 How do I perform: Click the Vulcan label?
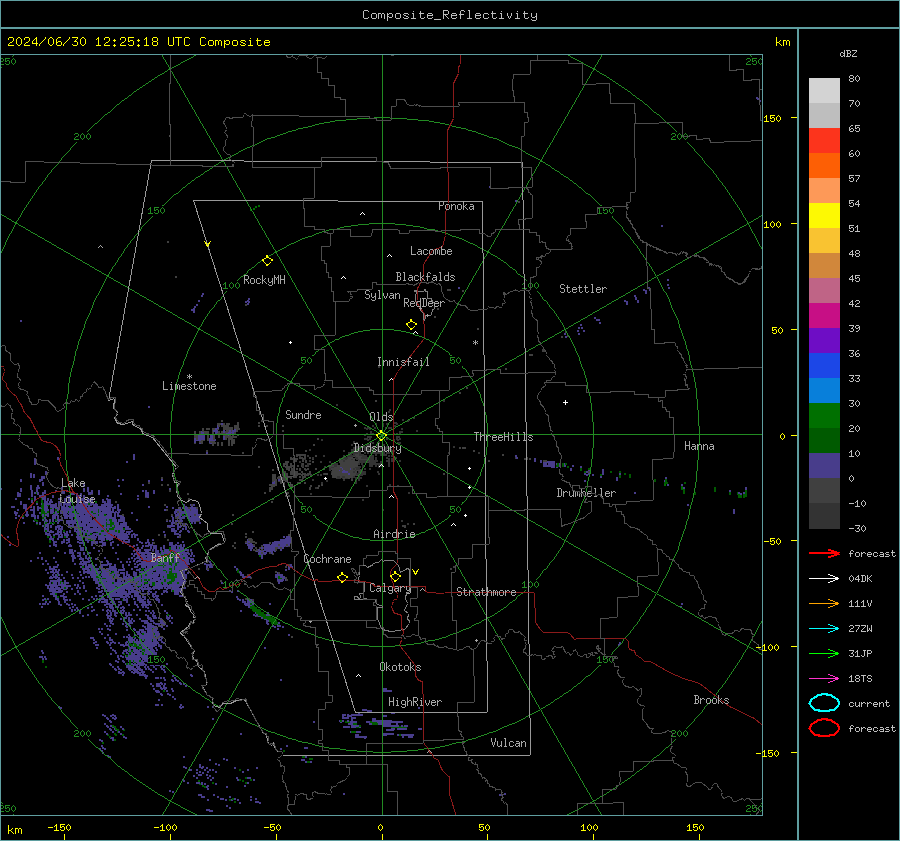(x=508, y=743)
